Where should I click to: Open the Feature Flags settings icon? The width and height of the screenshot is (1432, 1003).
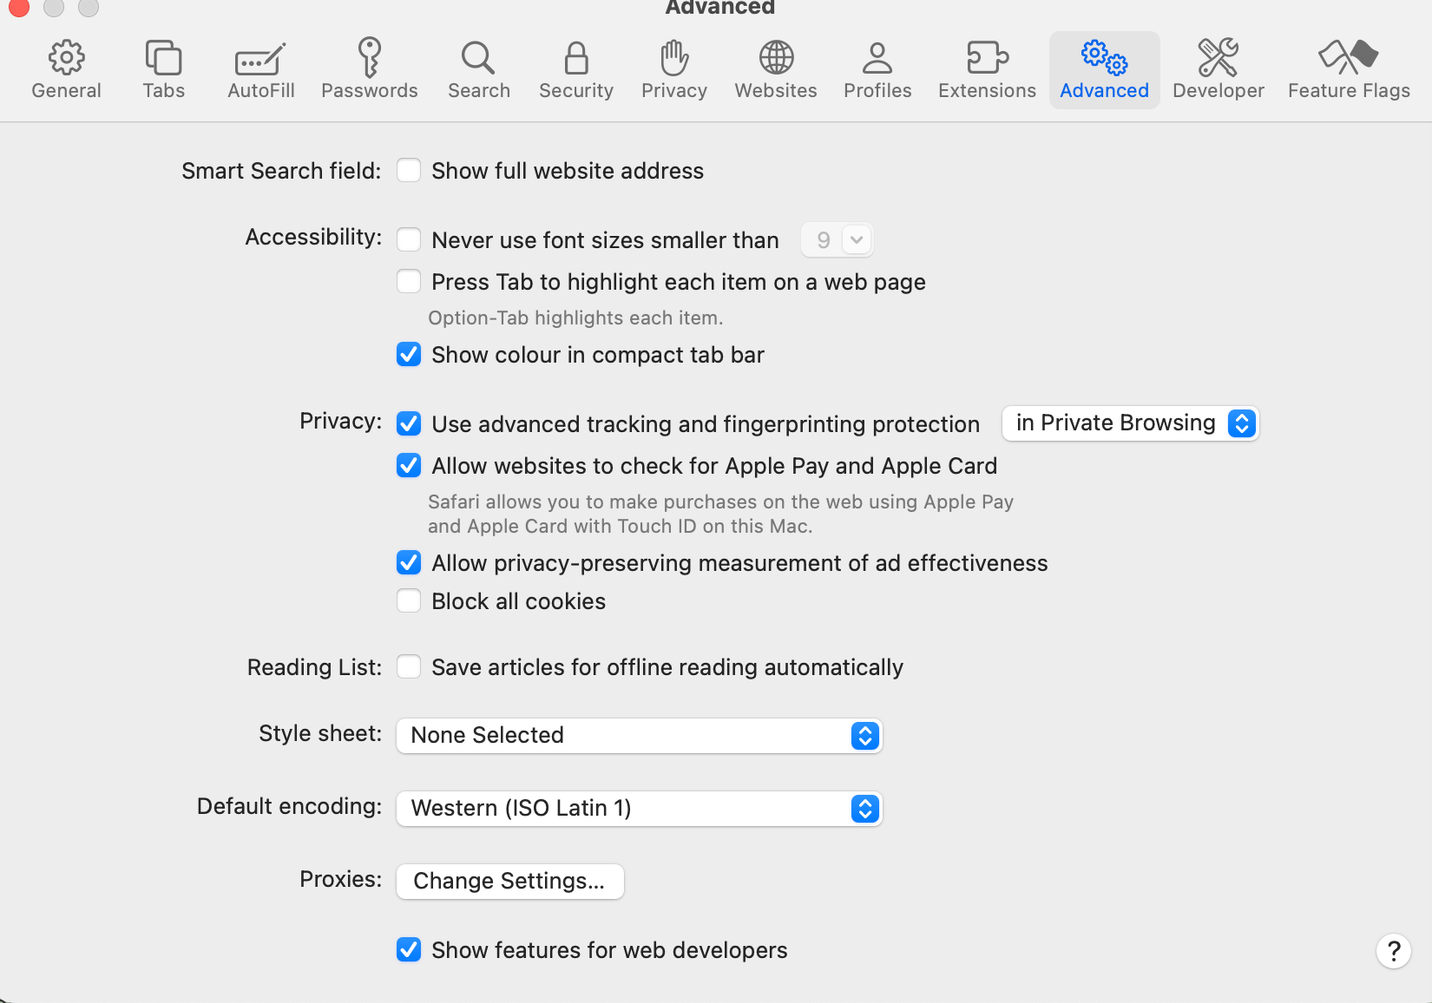point(1348,67)
